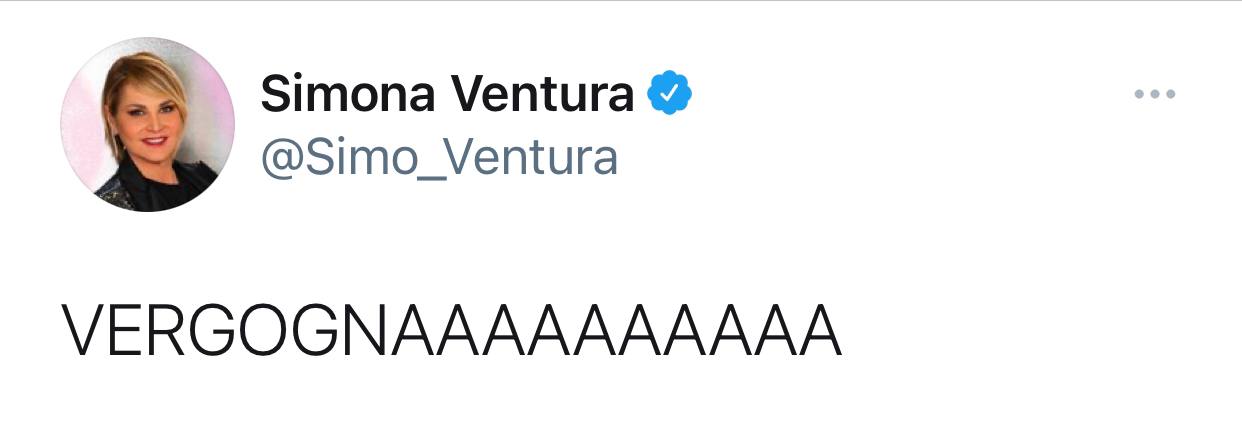Expand the tweet's overflow menu
The width and height of the screenshot is (1242, 422).
(1155, 95)
